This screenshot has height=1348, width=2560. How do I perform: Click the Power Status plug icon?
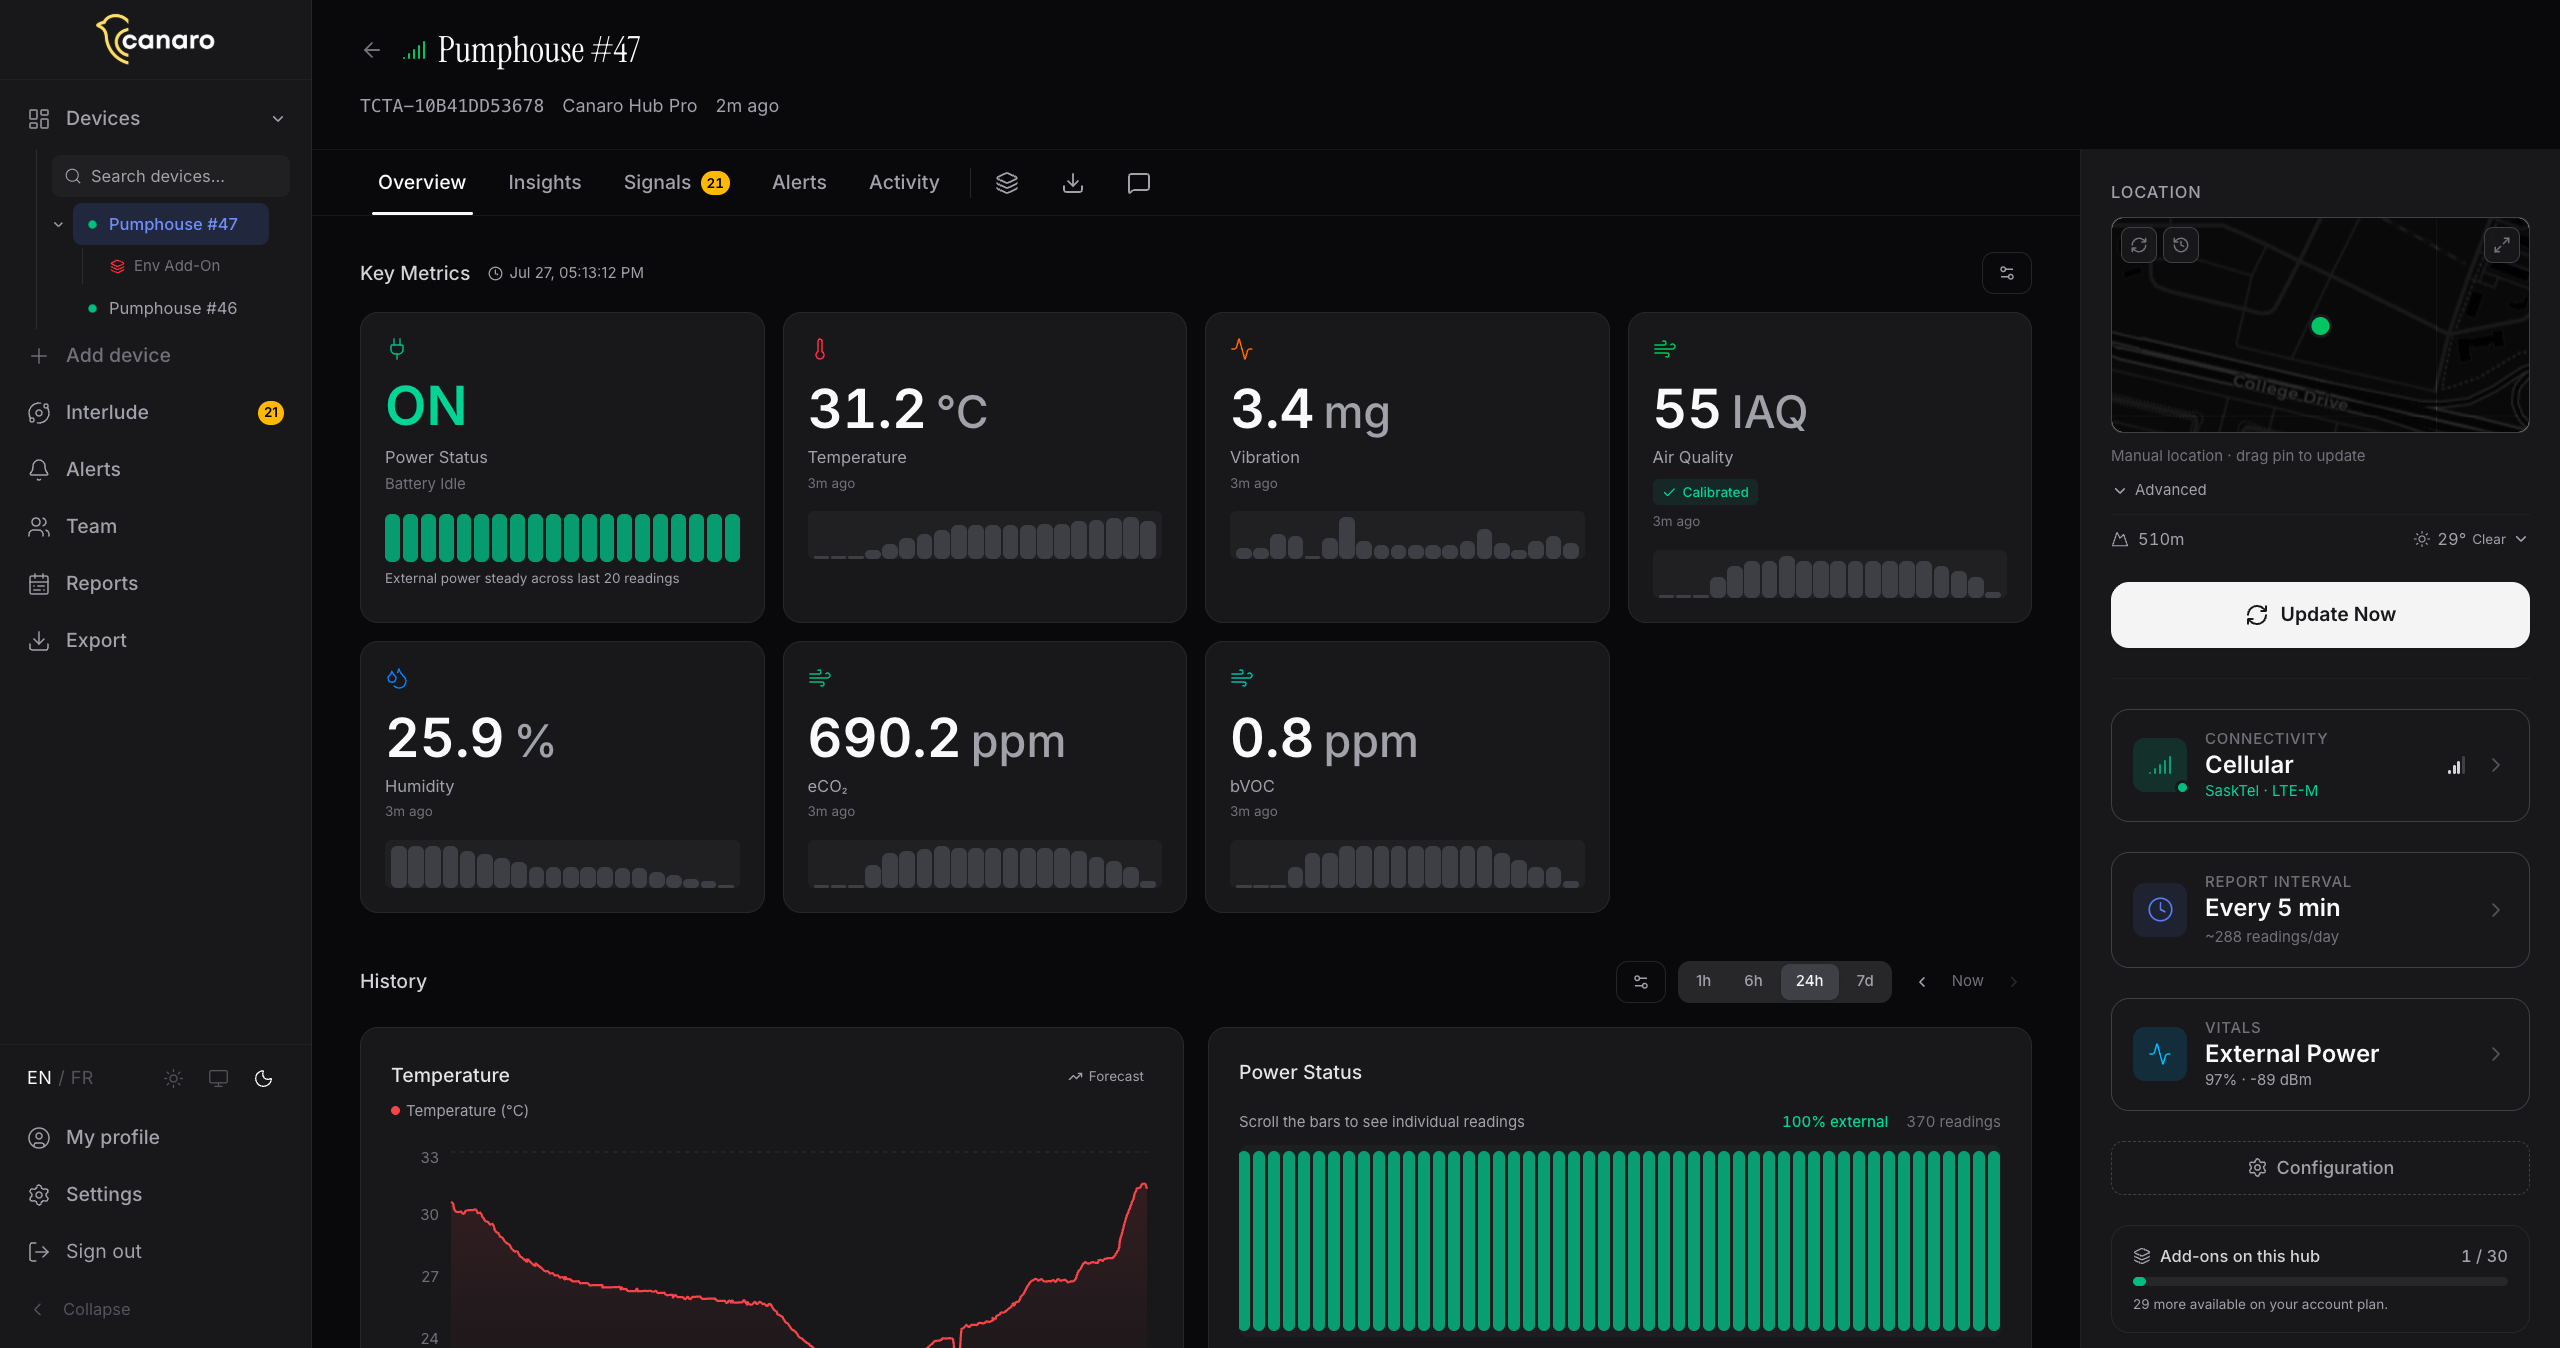(397, 349)
